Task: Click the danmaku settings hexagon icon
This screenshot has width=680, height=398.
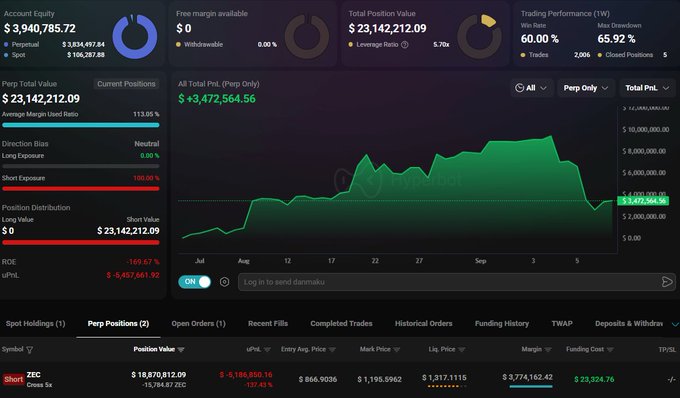Action: pos(224,282)
